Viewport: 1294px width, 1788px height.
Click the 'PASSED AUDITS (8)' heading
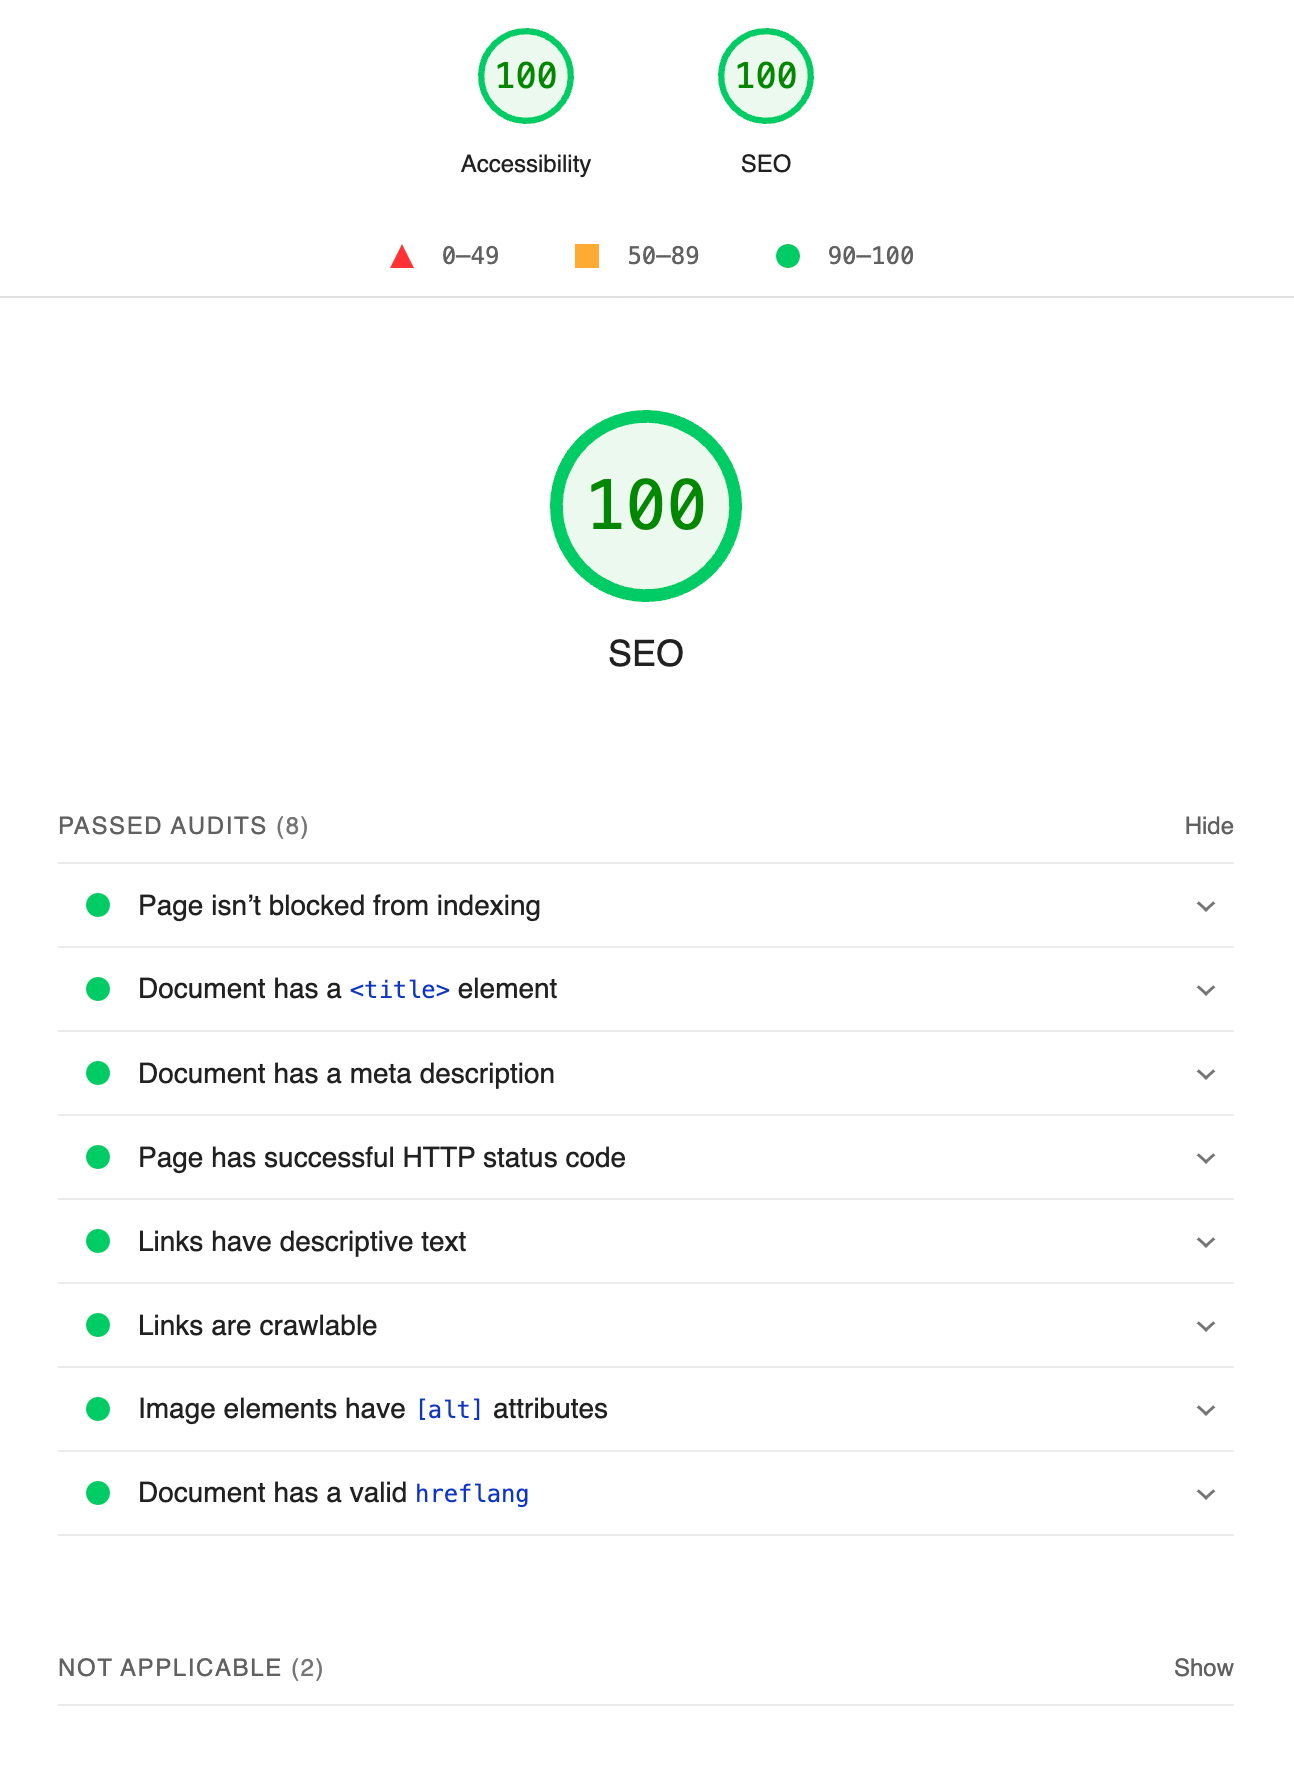[x=183, y=826]
